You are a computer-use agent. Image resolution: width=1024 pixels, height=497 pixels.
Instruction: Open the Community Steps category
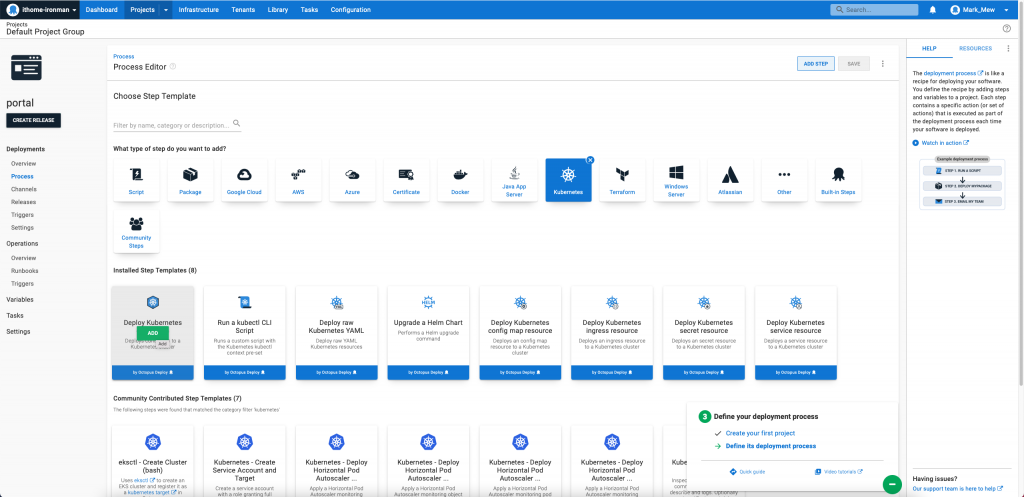[x=136, y=231]
